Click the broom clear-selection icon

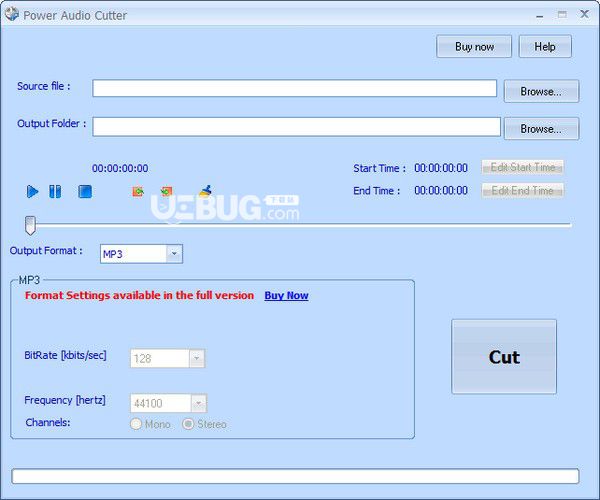point(205,191)
